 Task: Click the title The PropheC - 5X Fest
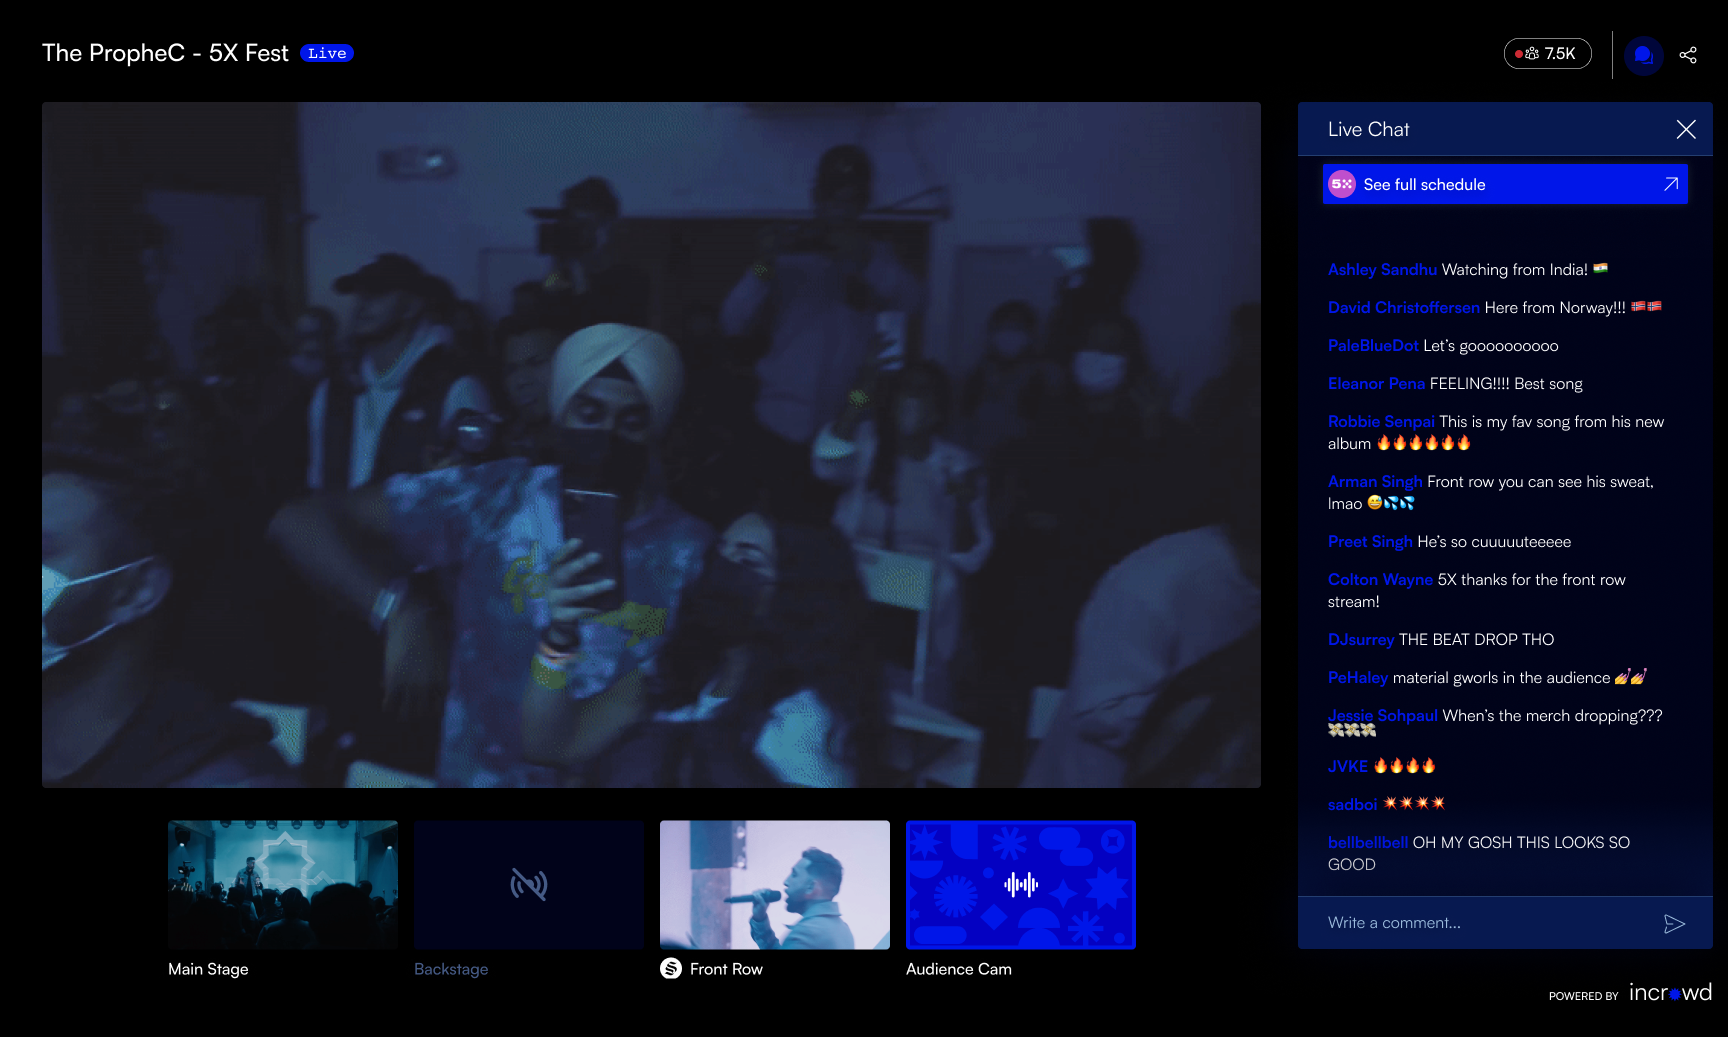[165, 53]
